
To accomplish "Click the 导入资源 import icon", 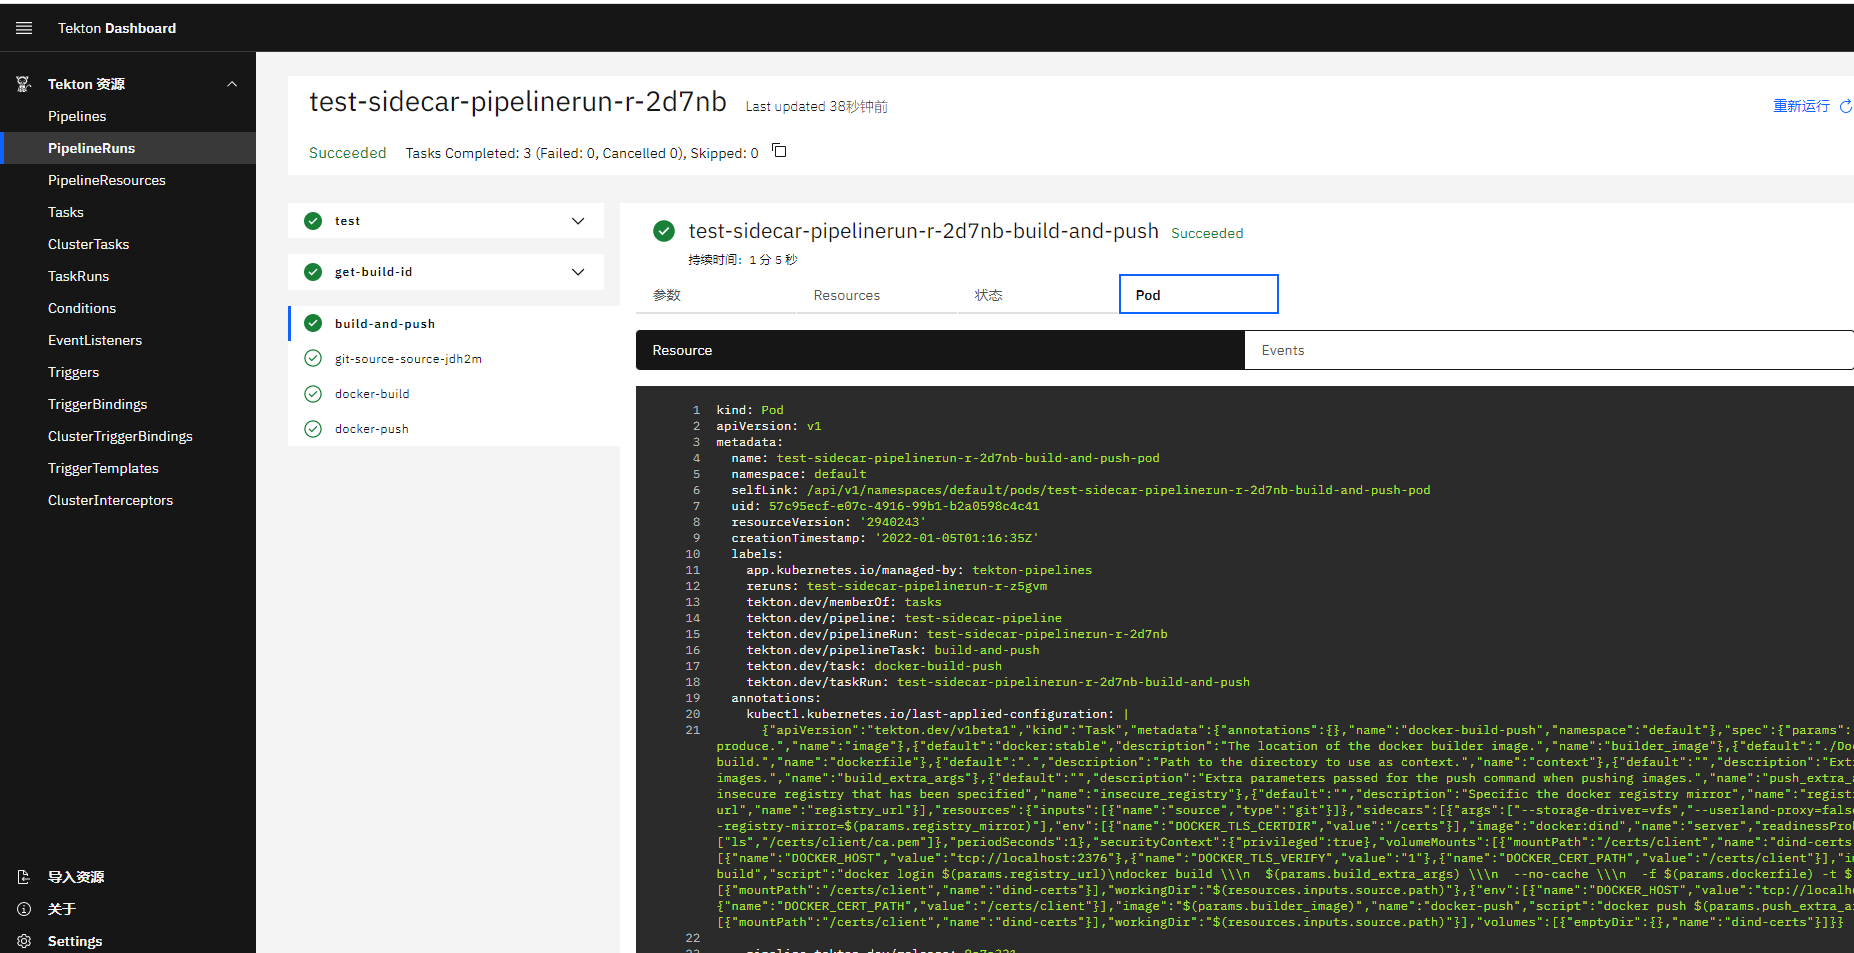I will coord(24,877).
